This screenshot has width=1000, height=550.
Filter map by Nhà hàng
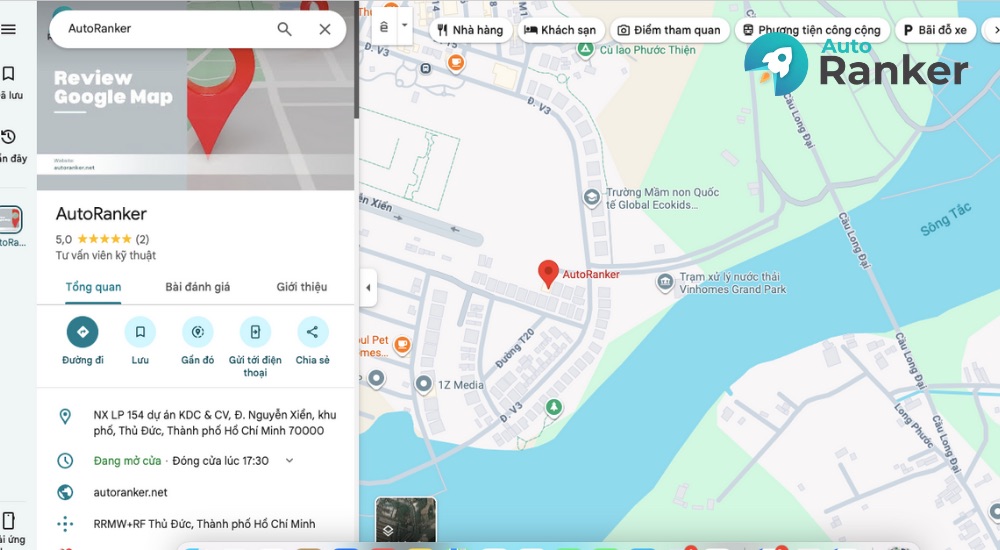471,30
